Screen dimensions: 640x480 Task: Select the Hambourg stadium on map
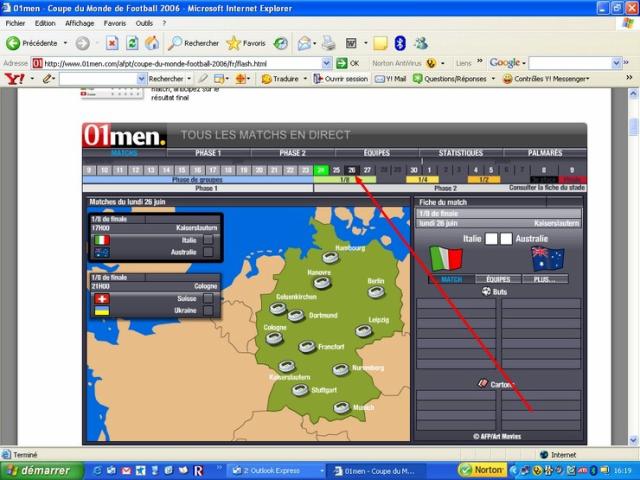(330, 258)
